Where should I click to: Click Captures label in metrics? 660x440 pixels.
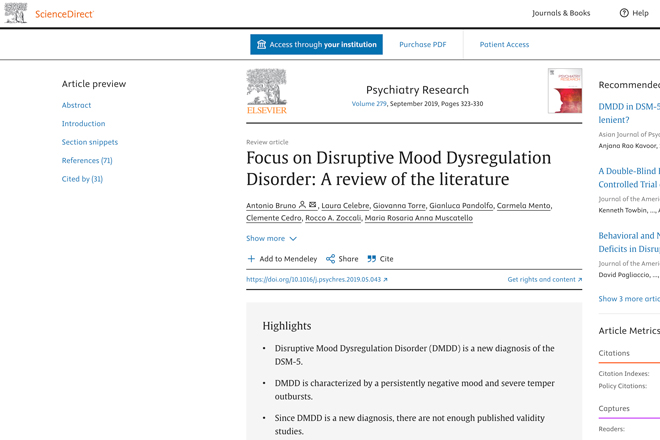tap(614, 408)
